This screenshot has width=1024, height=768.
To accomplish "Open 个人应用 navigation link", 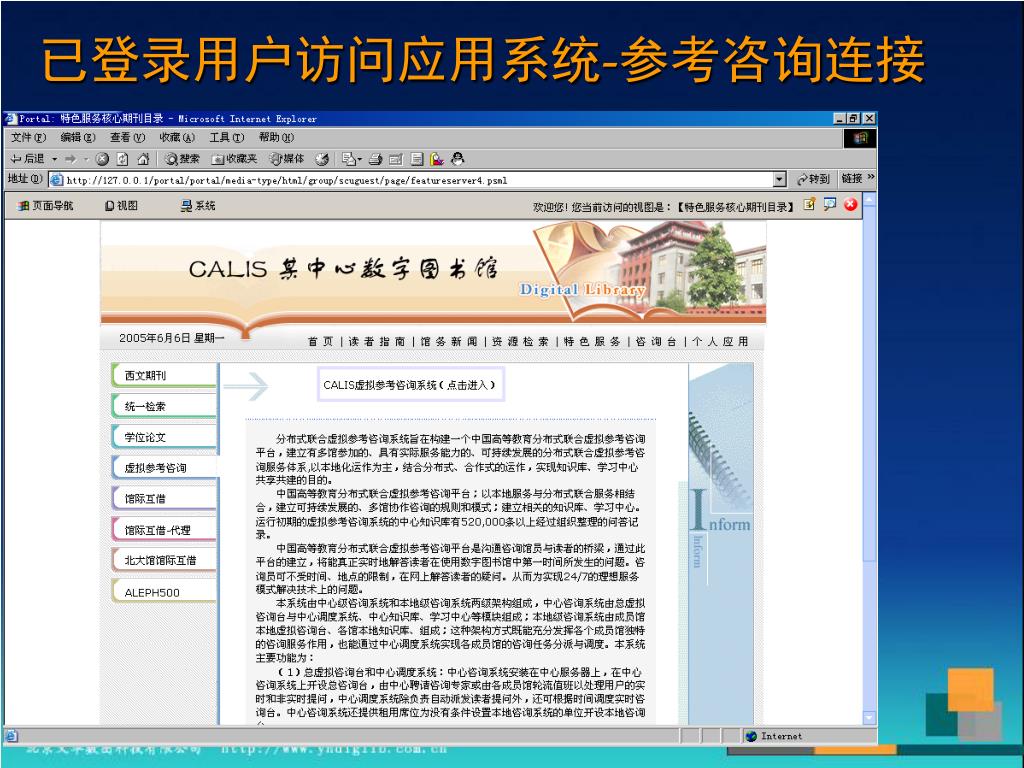I will 720,342.
